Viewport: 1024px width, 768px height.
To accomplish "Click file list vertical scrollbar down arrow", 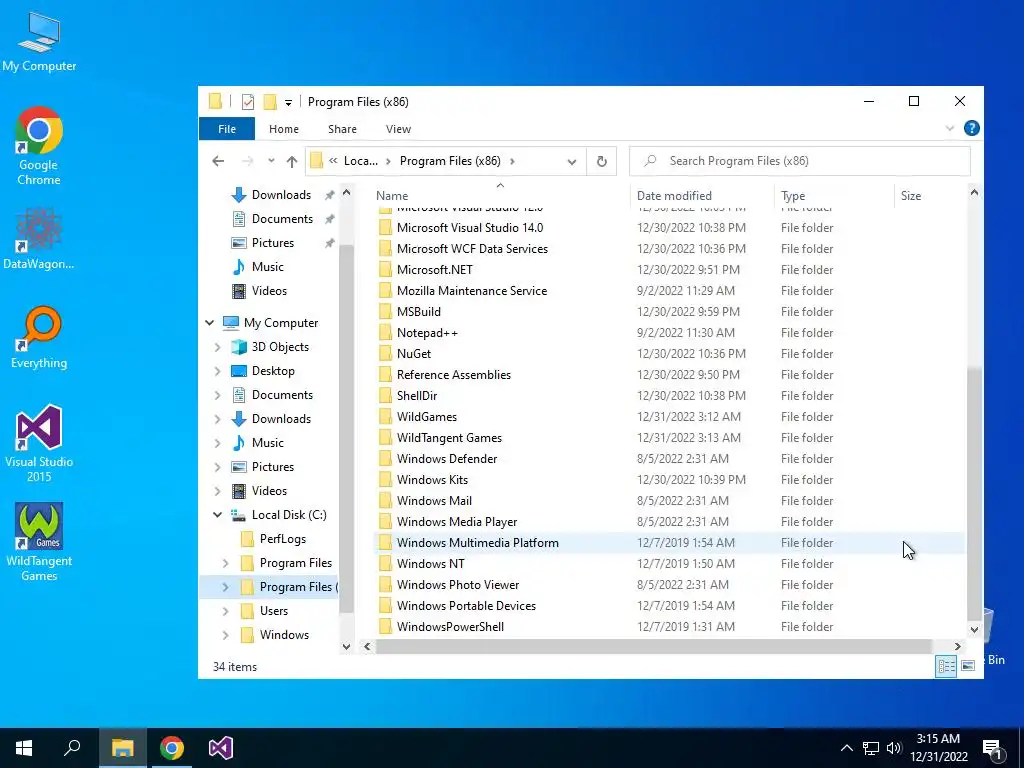I will (x=974, y=630).
